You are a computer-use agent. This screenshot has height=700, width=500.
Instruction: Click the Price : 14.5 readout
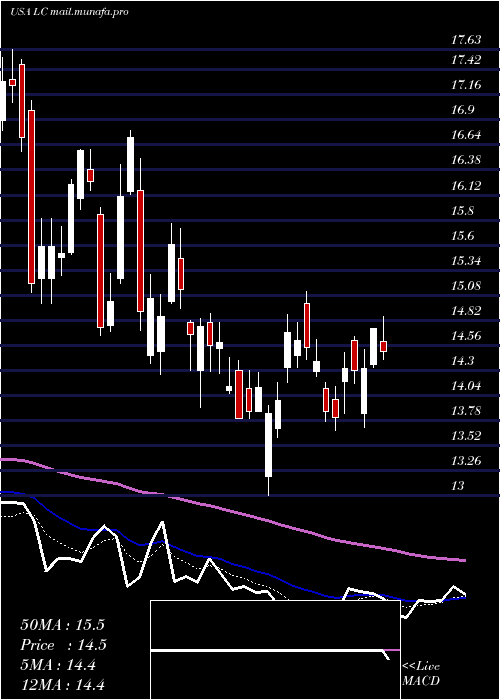coord(63,645)
